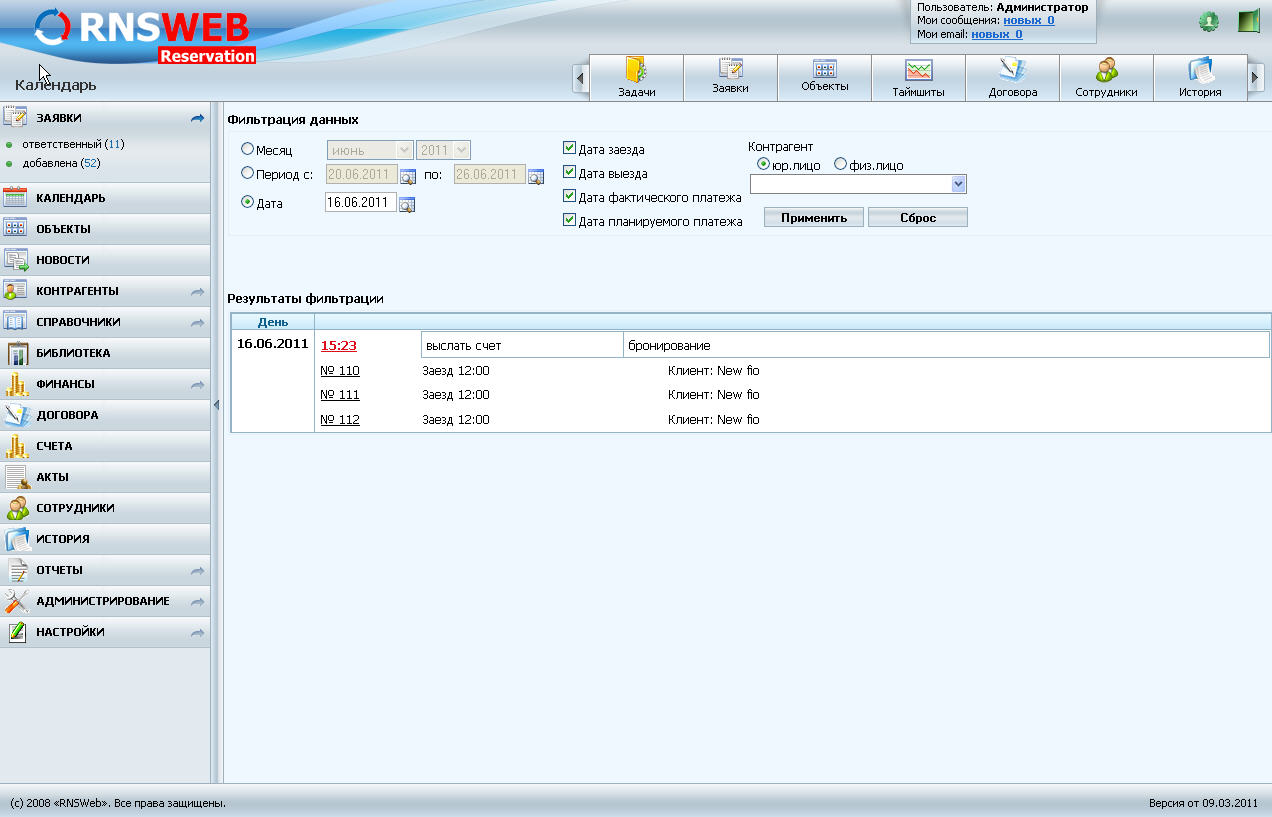Uncheck Дата фактического платежа
This screenshot has height=817, width=1272.
pos(569,198)
